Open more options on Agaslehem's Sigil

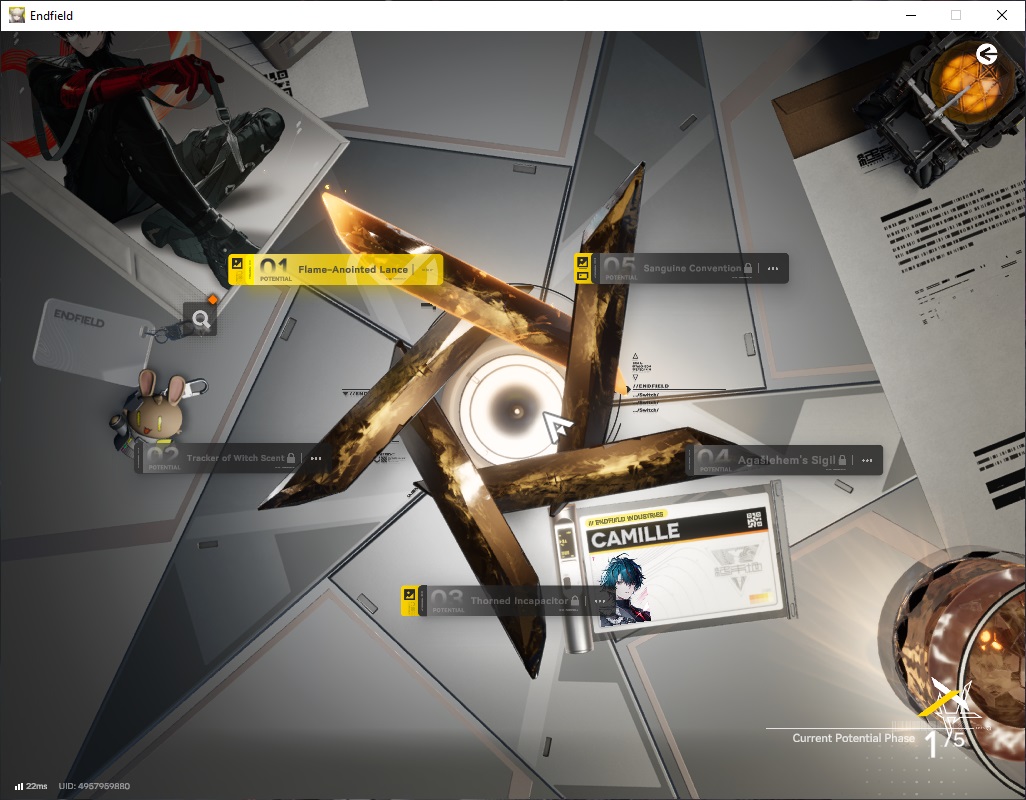pyautogui.click(x=867, y=461)
